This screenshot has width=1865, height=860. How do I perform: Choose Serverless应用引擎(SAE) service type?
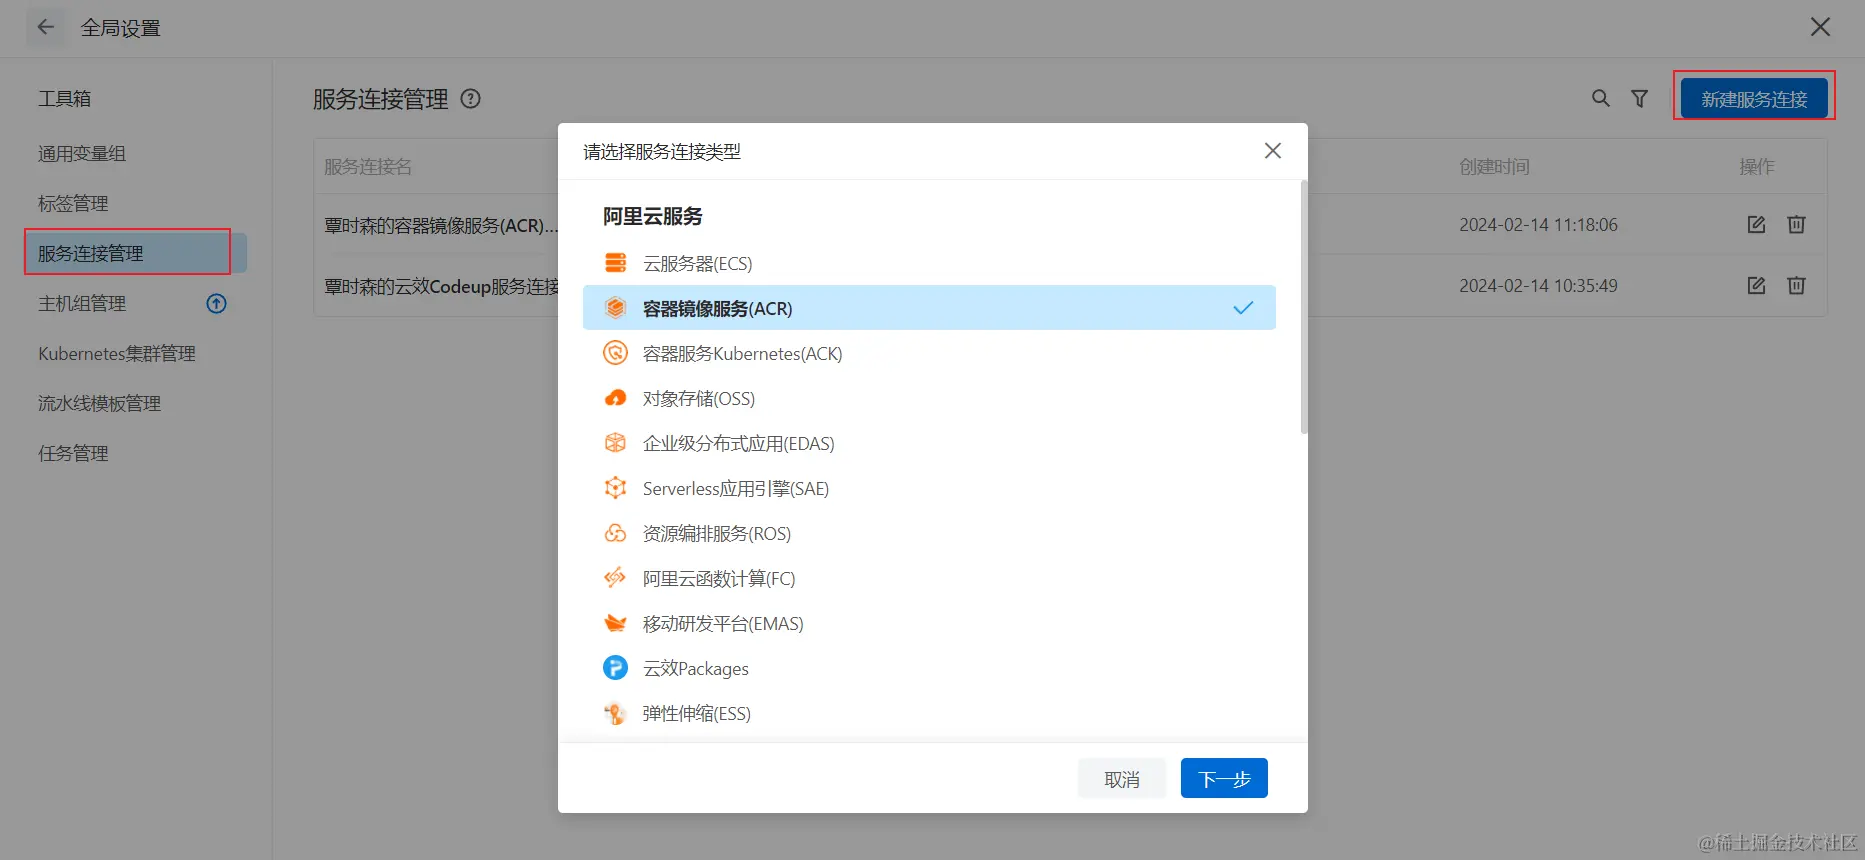[x=929, y=488]
